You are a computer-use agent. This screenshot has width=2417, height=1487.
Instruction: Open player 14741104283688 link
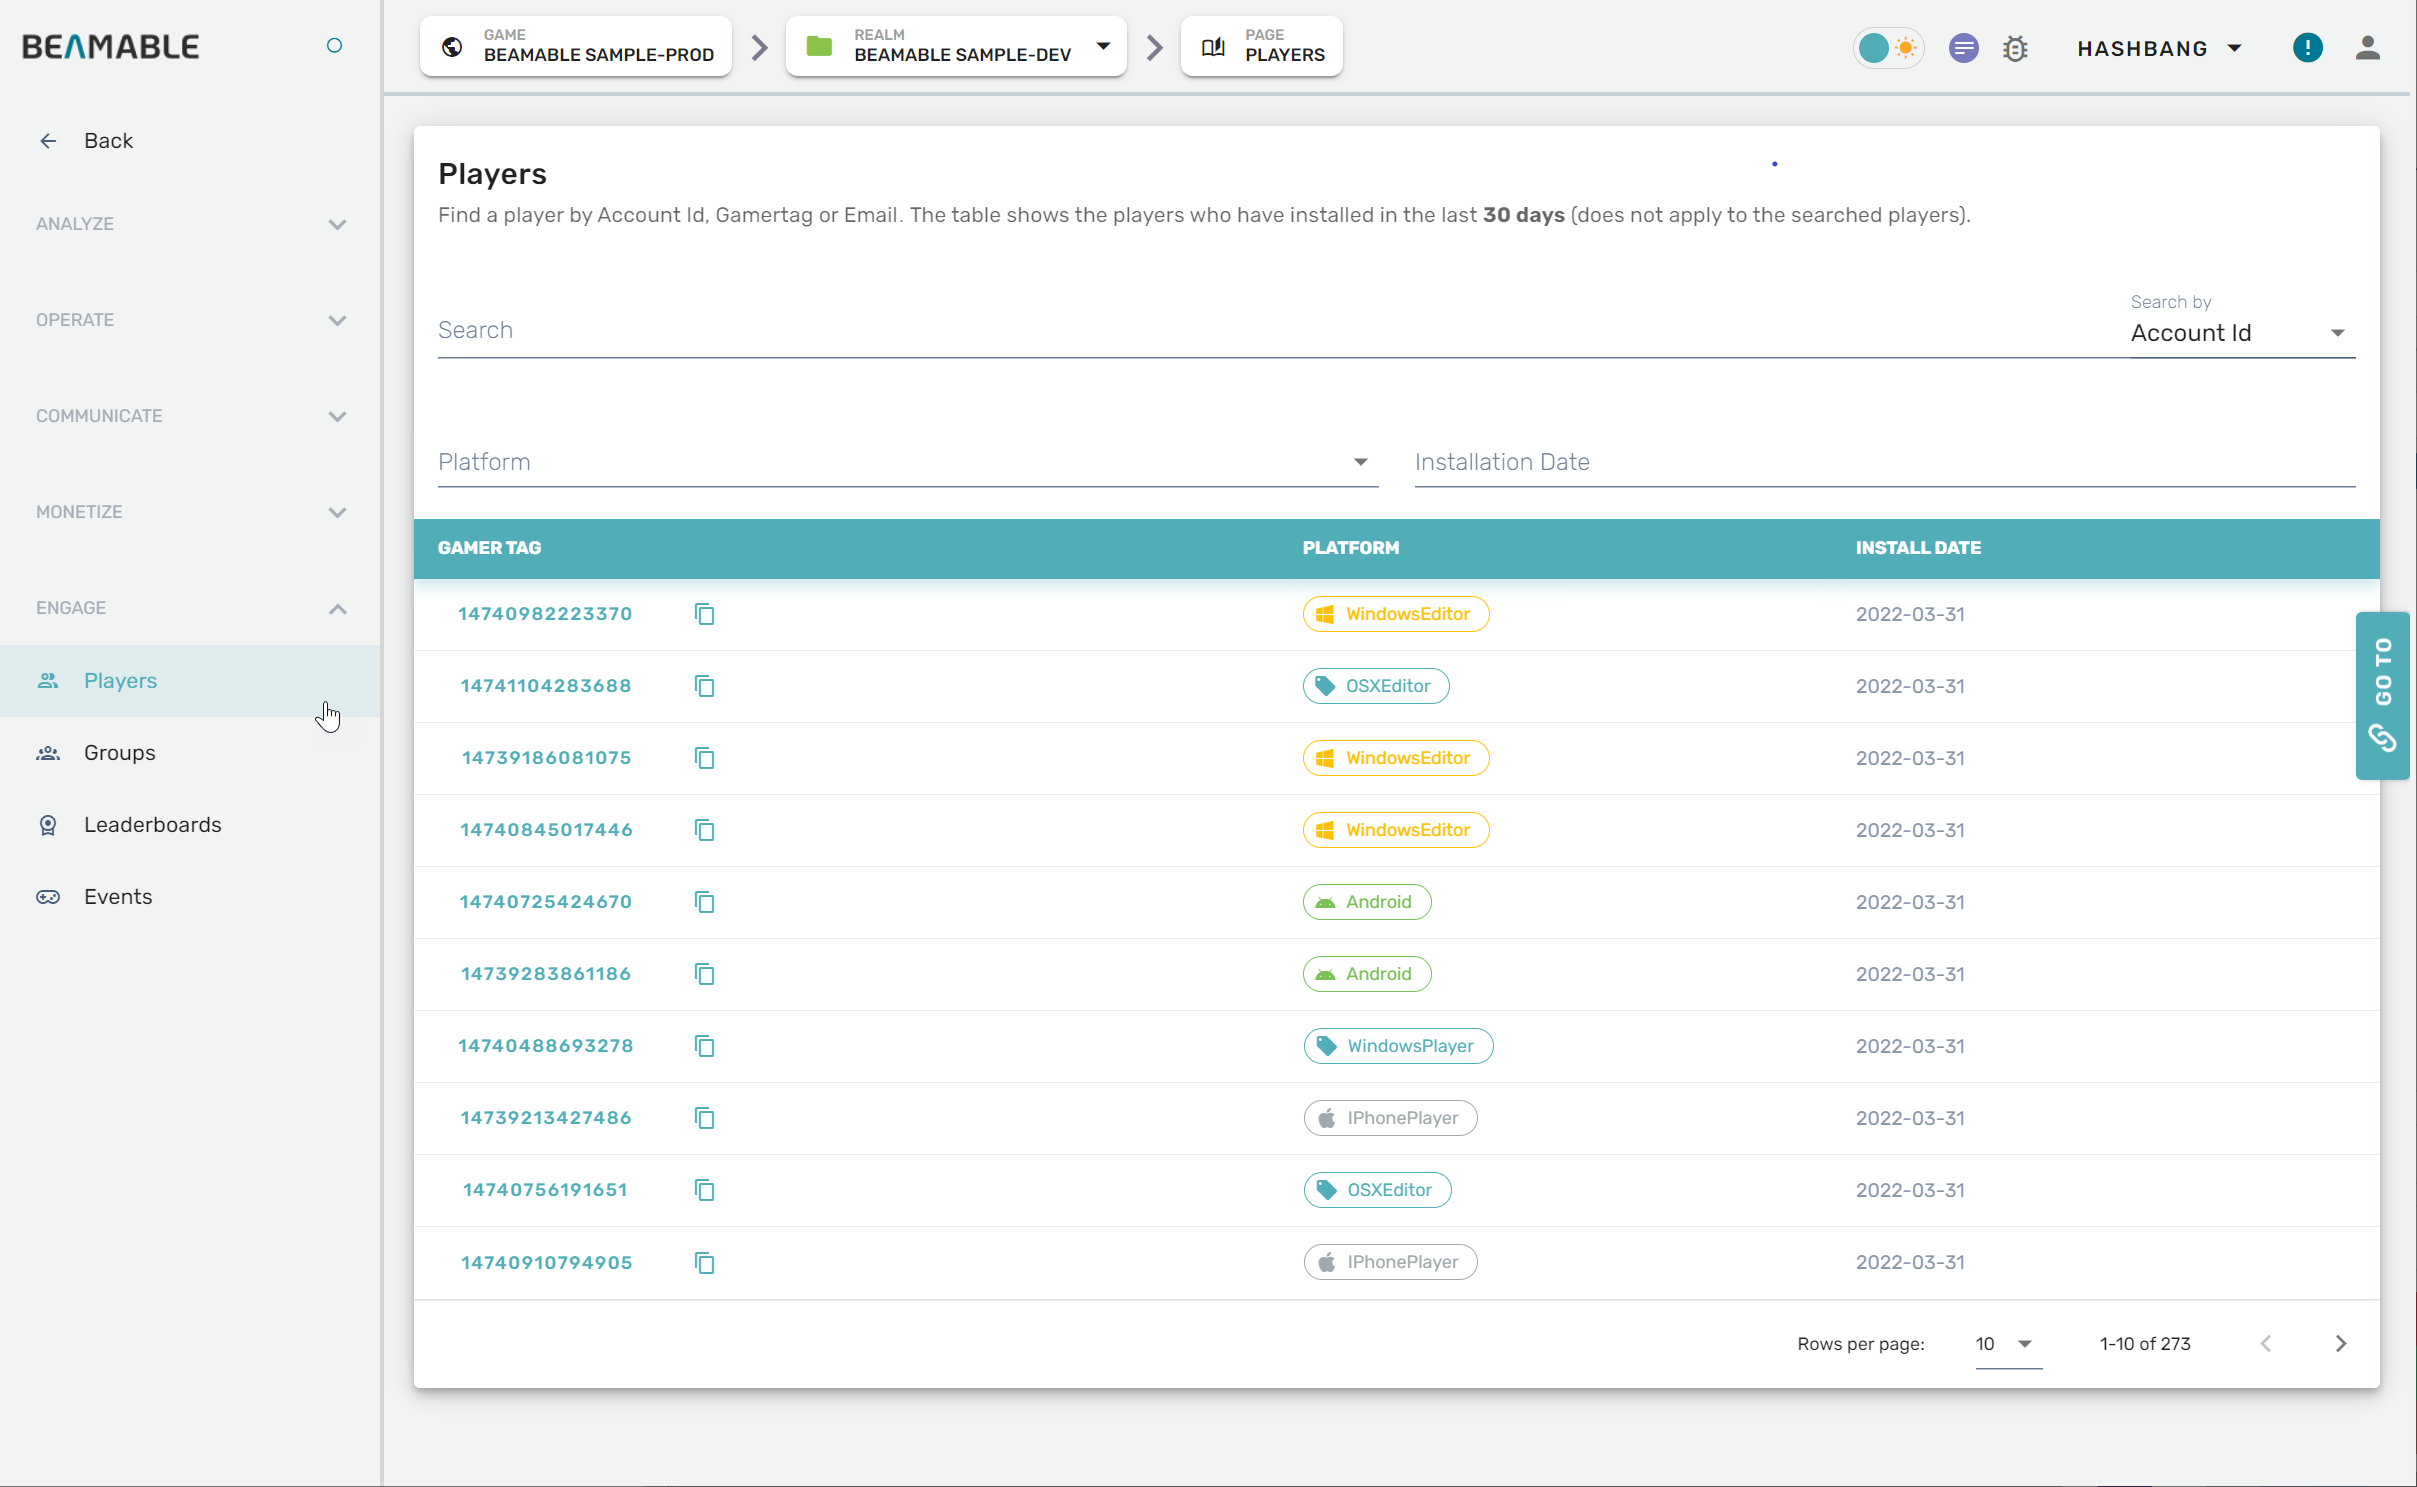[545, 686]
